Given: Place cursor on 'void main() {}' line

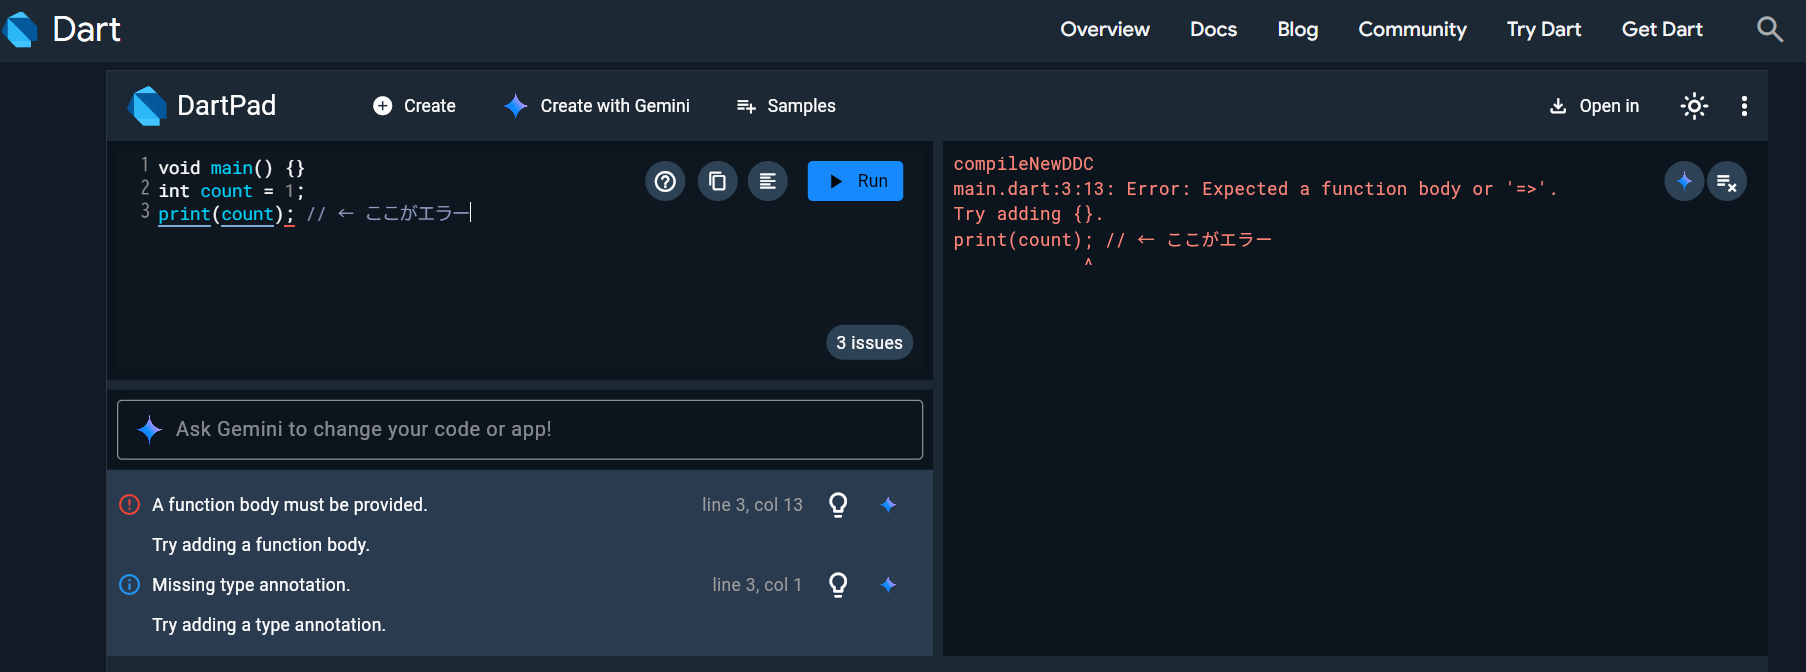Looking at the screenshot, I should coord(231,168).
